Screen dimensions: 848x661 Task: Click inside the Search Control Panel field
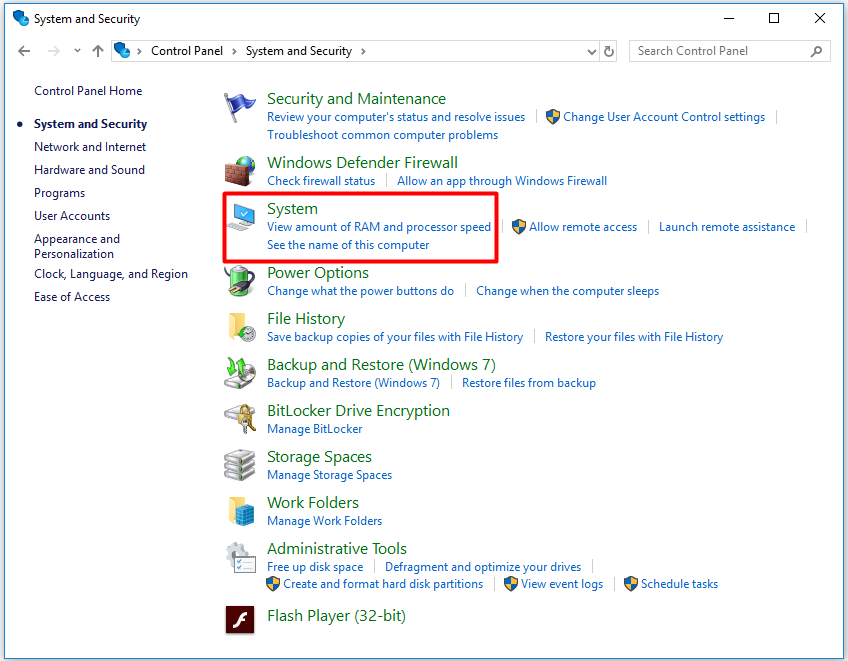[x=720, y=51]
